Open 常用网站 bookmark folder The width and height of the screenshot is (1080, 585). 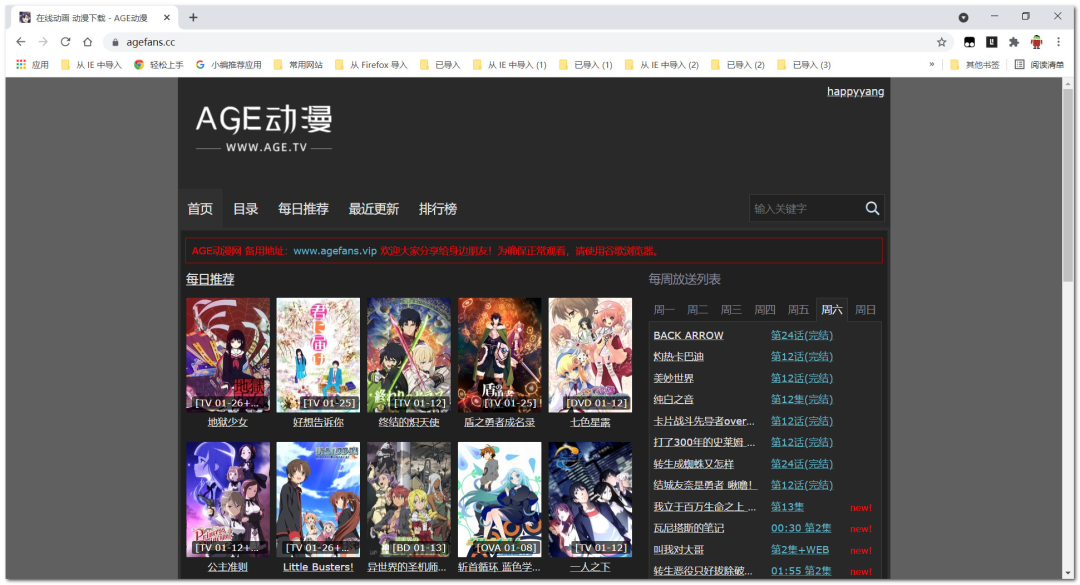pyautogui.click(x=298, y=65)
